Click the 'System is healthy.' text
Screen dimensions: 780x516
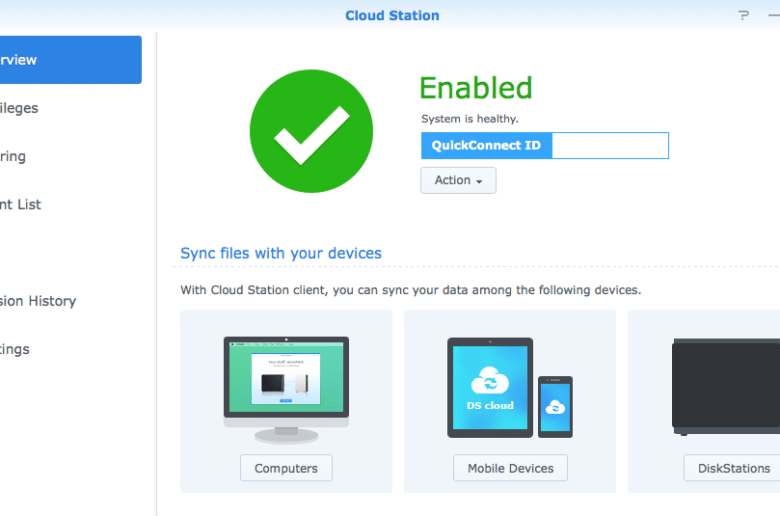coord(470,119)
